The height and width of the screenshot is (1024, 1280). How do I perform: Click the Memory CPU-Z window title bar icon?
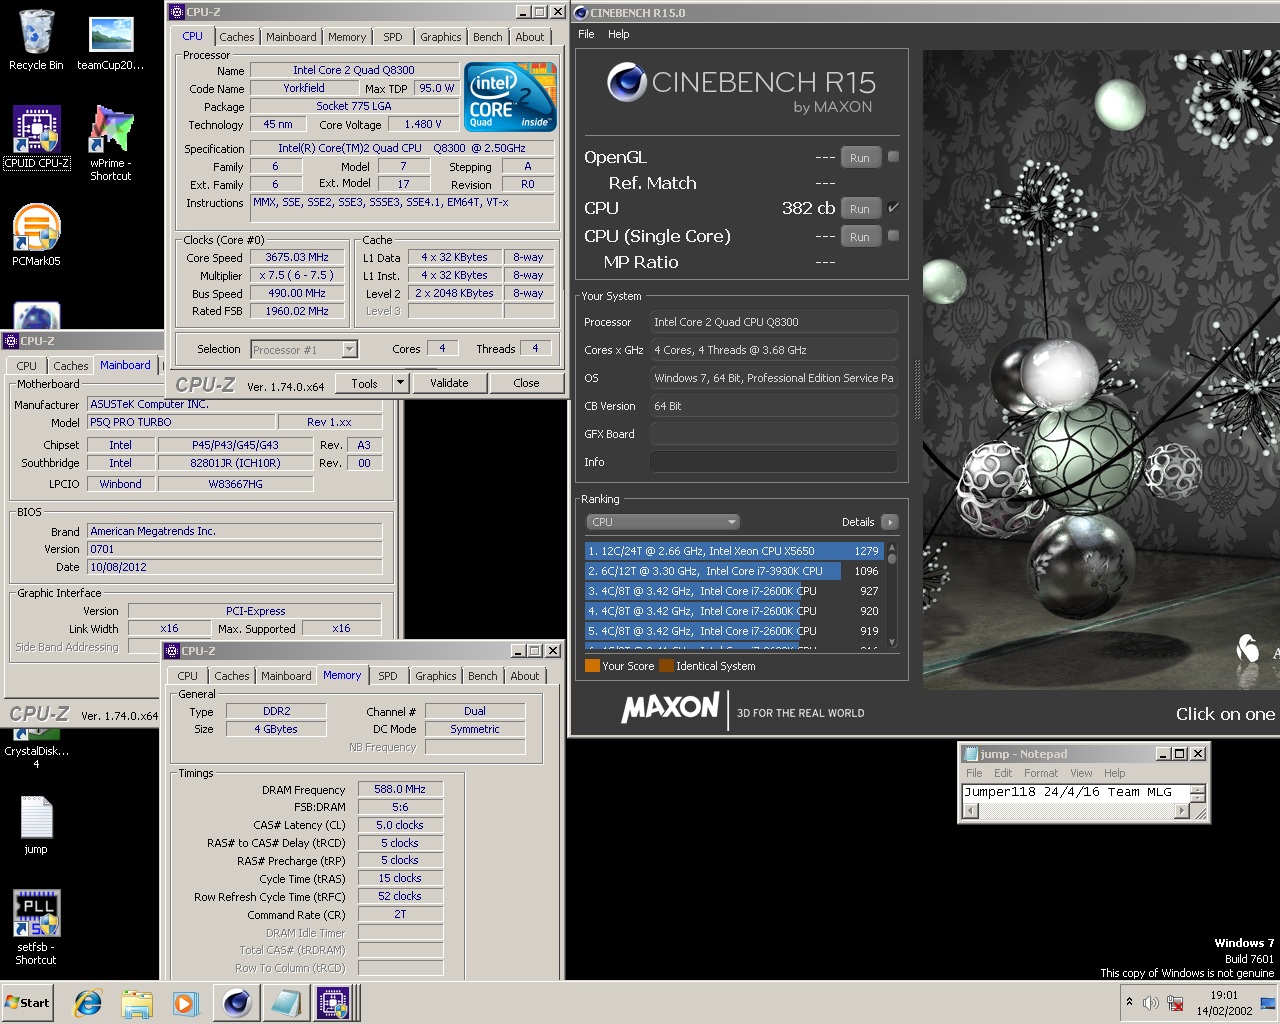[172, 651]
